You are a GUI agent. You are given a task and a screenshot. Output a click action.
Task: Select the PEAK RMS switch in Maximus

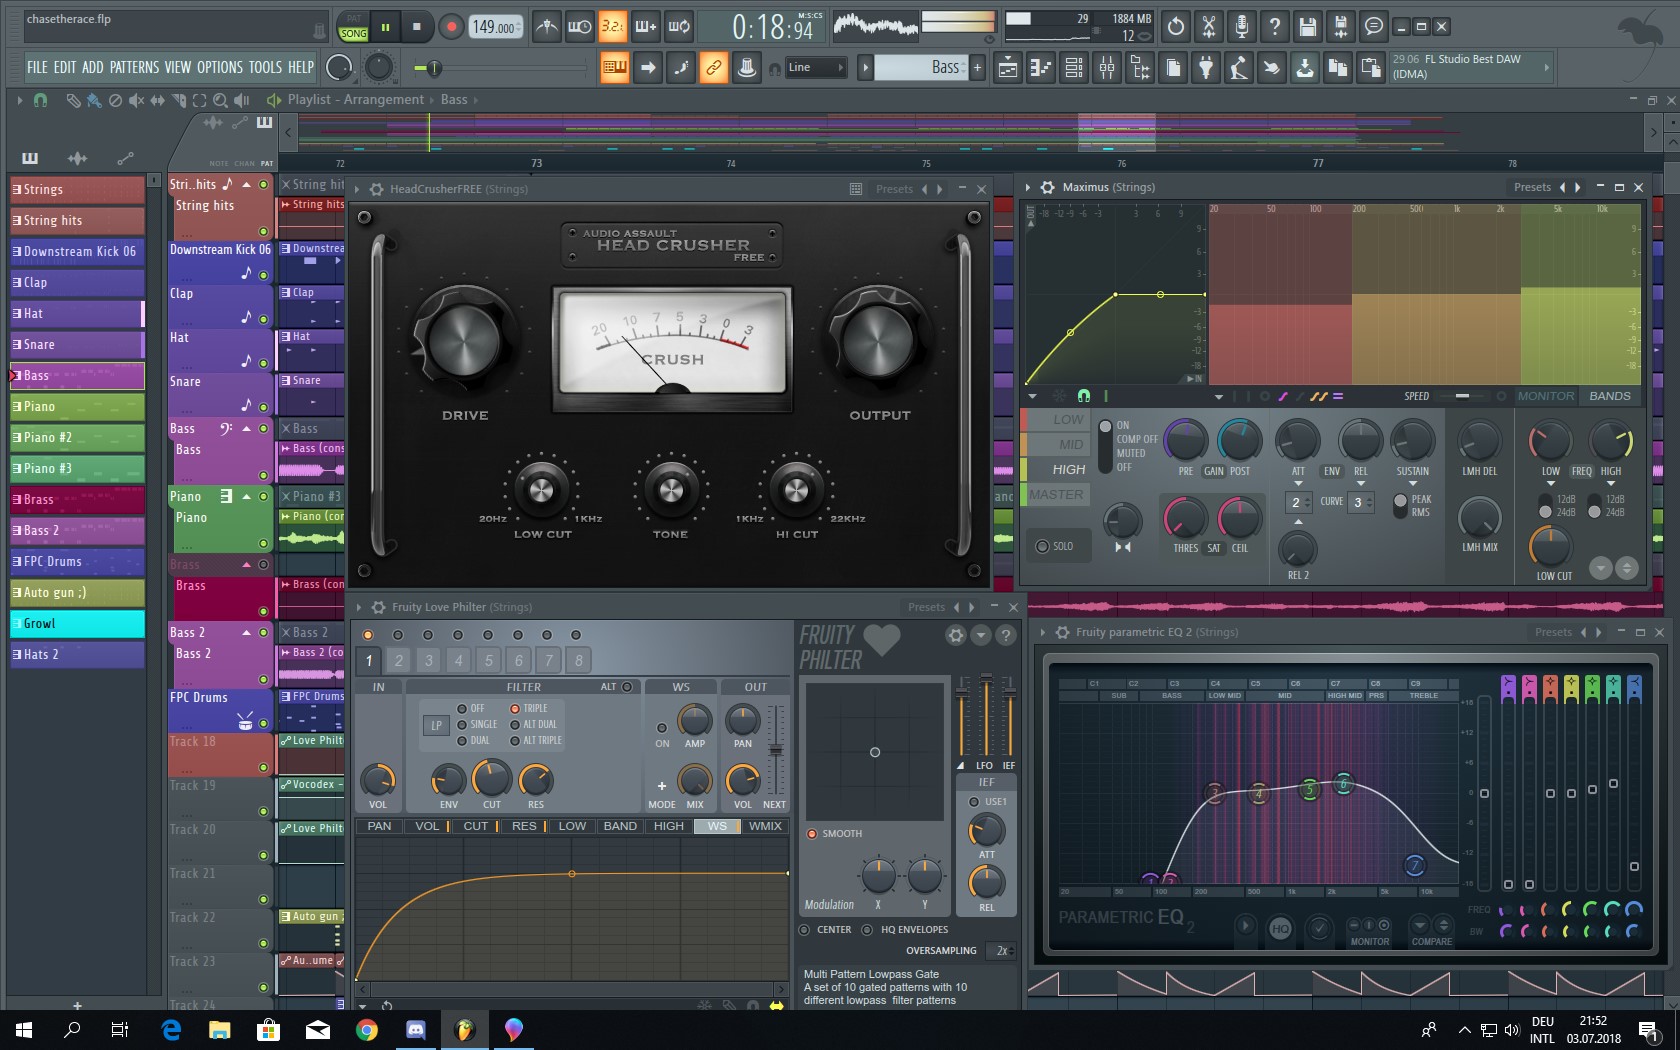pos(1400,504)
